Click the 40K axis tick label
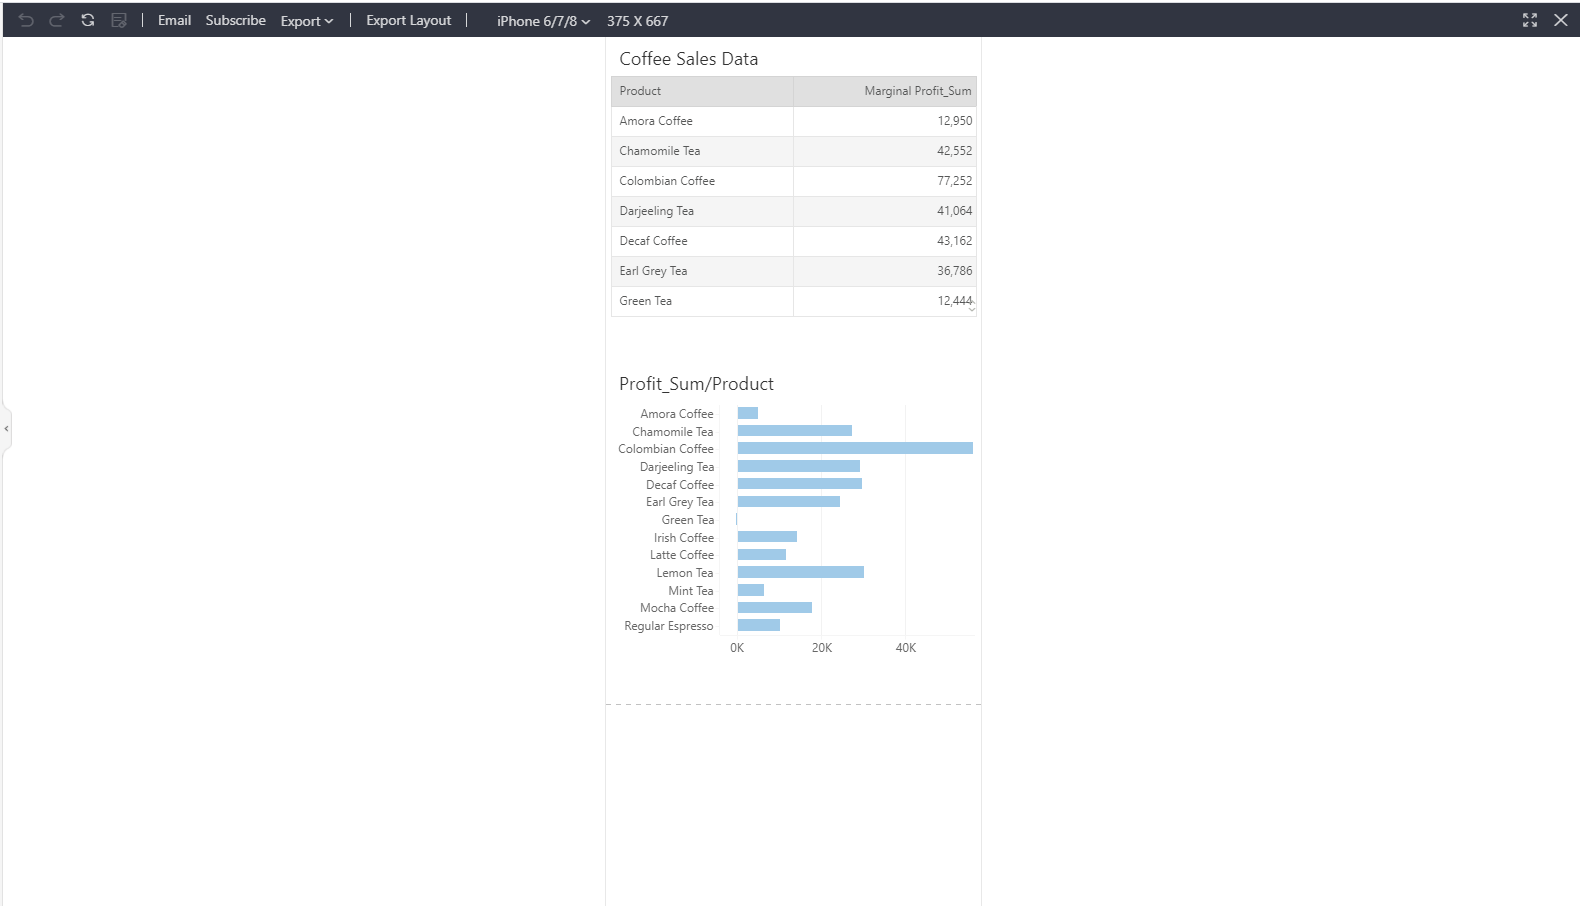Image resolution: width=1580 pixels, height=906 pixels. 906,648
